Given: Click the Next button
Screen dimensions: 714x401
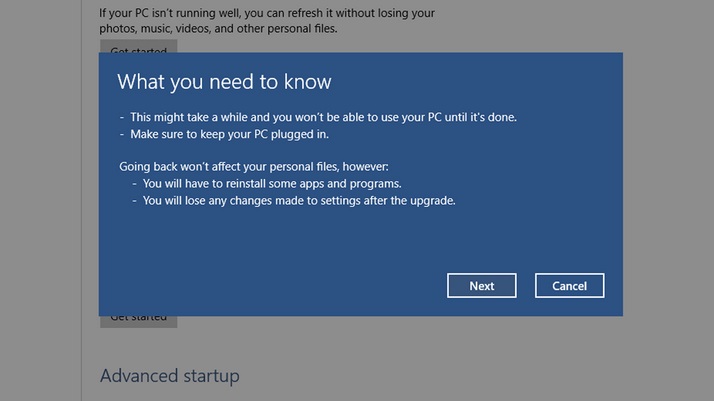Looking at the screenshot, I should tap(481, 286).
